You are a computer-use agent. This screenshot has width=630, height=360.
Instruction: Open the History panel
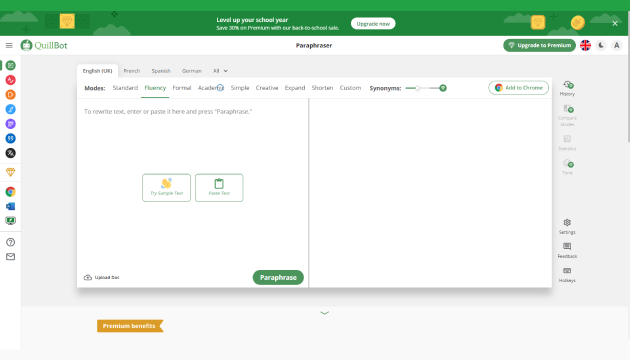pos(567,88)
